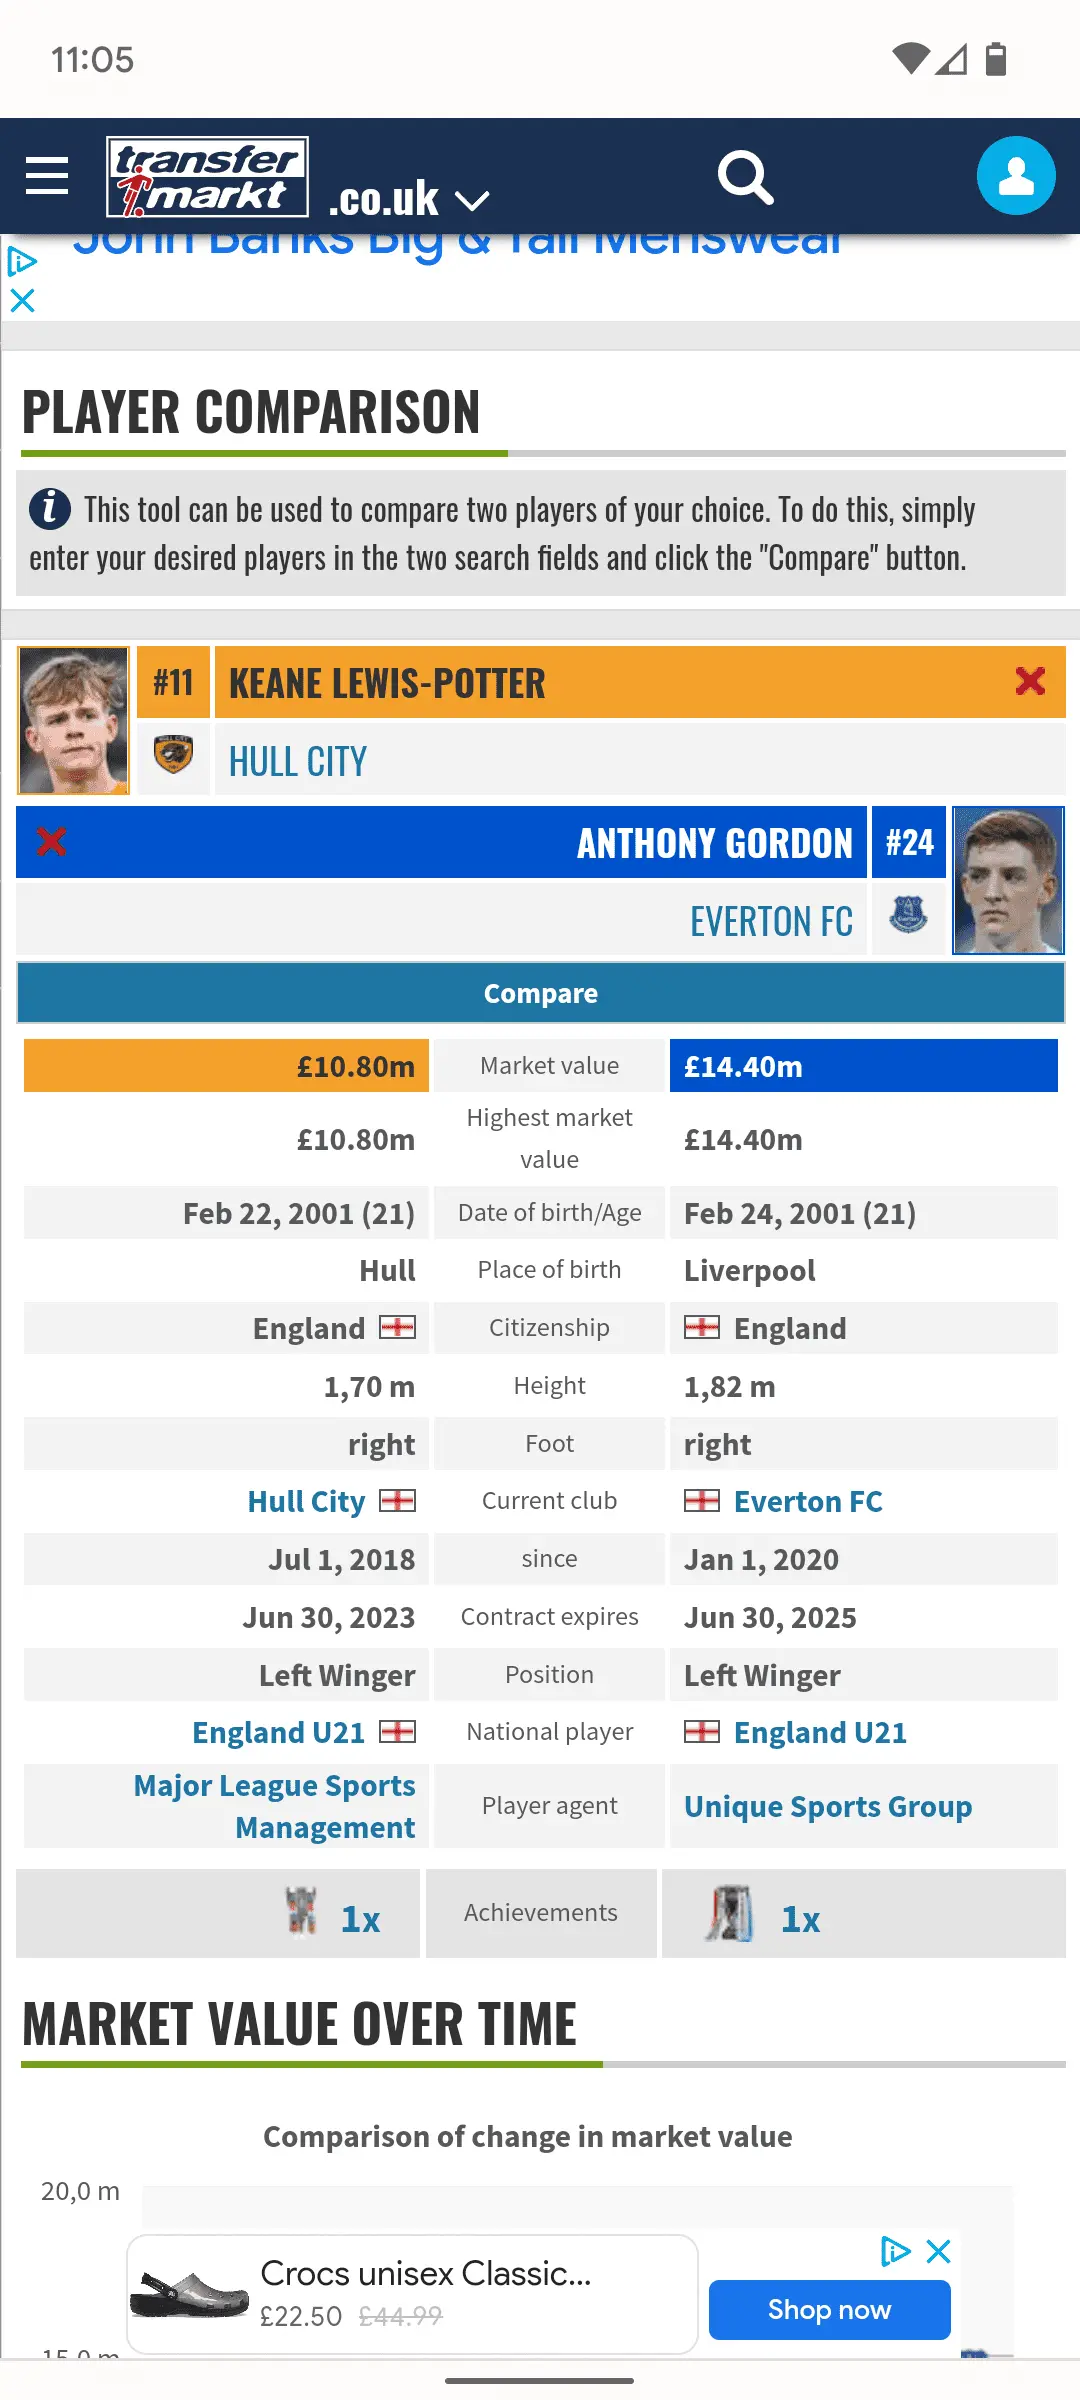Open Major League Sports Management agent link

275,1806
